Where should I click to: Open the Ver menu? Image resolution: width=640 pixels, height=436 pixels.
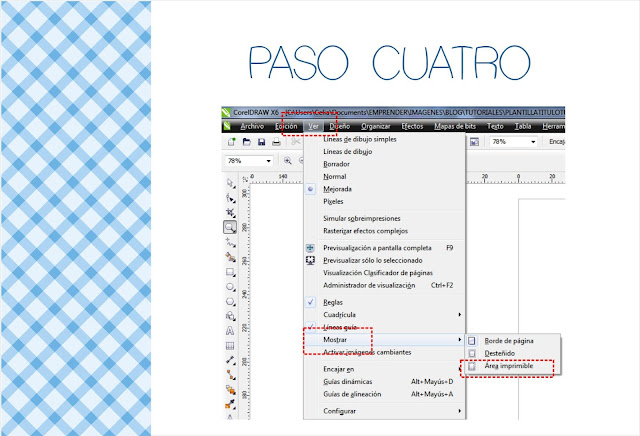pyautogui.click(x=313, y=126)
